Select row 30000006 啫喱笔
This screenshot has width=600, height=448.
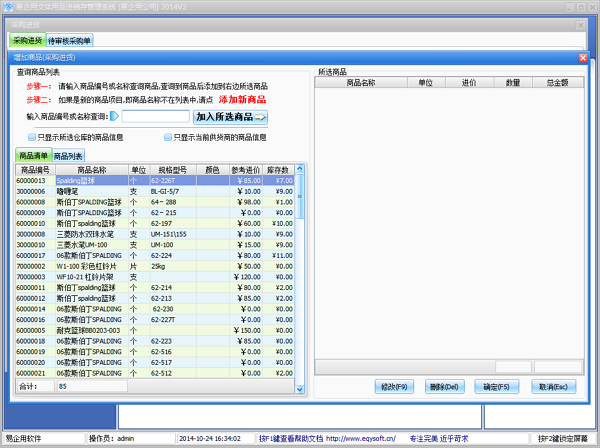coord(155,191)
